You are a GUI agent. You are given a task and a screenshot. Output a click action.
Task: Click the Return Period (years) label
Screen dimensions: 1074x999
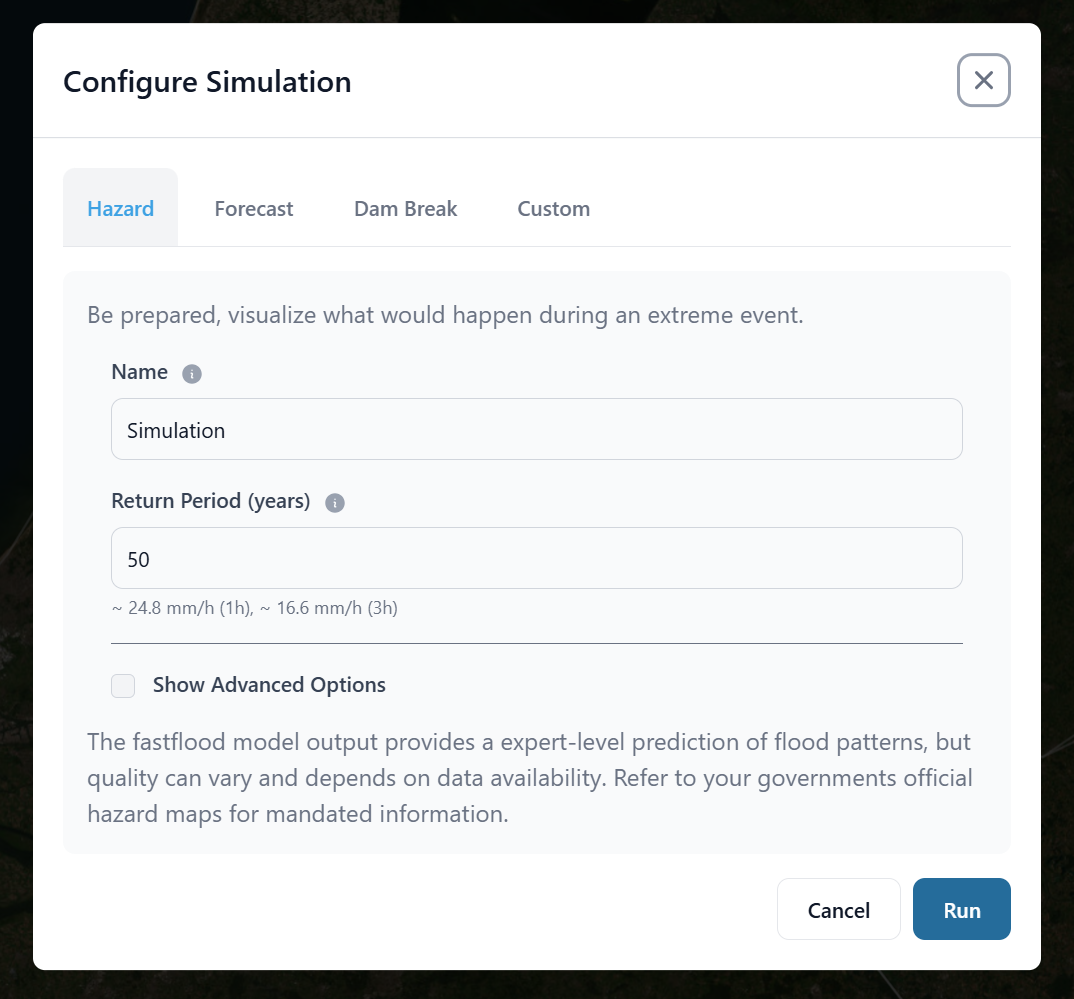click(211, 501)
